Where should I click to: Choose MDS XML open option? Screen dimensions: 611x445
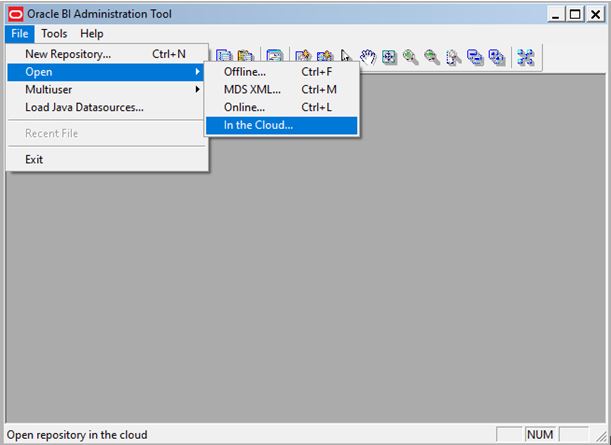[x=281, y=90]
